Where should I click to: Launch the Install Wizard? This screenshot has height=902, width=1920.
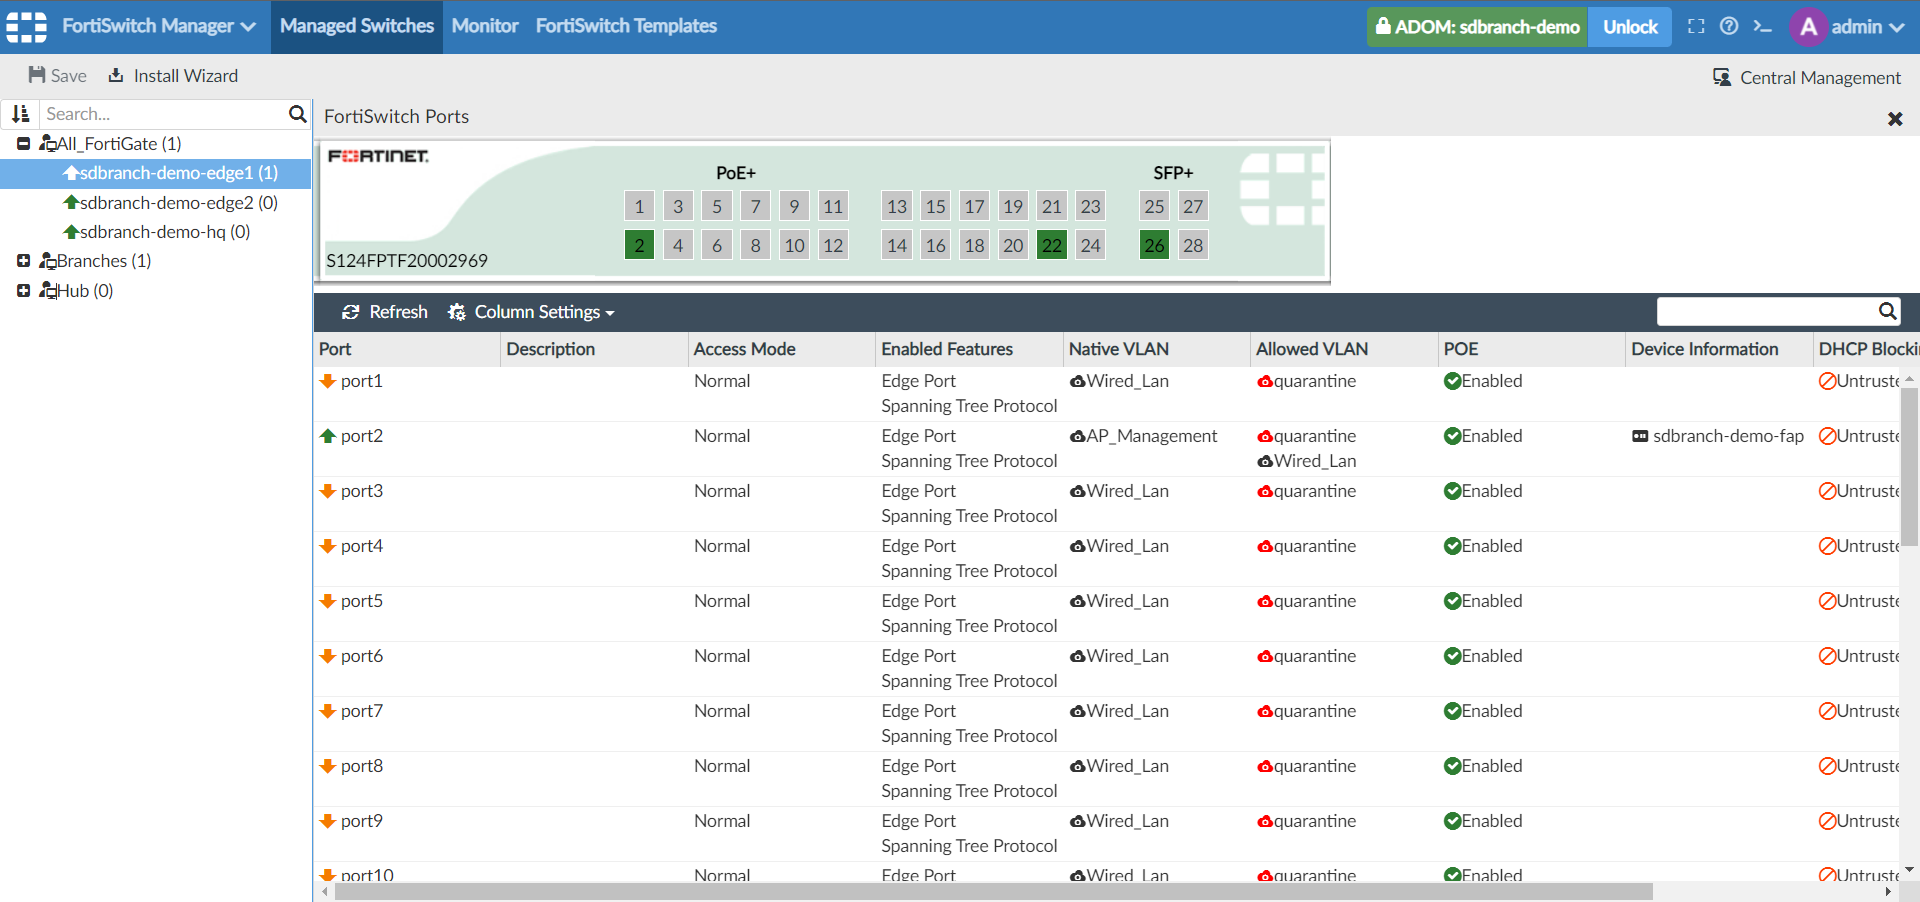(x=173, y=76)
